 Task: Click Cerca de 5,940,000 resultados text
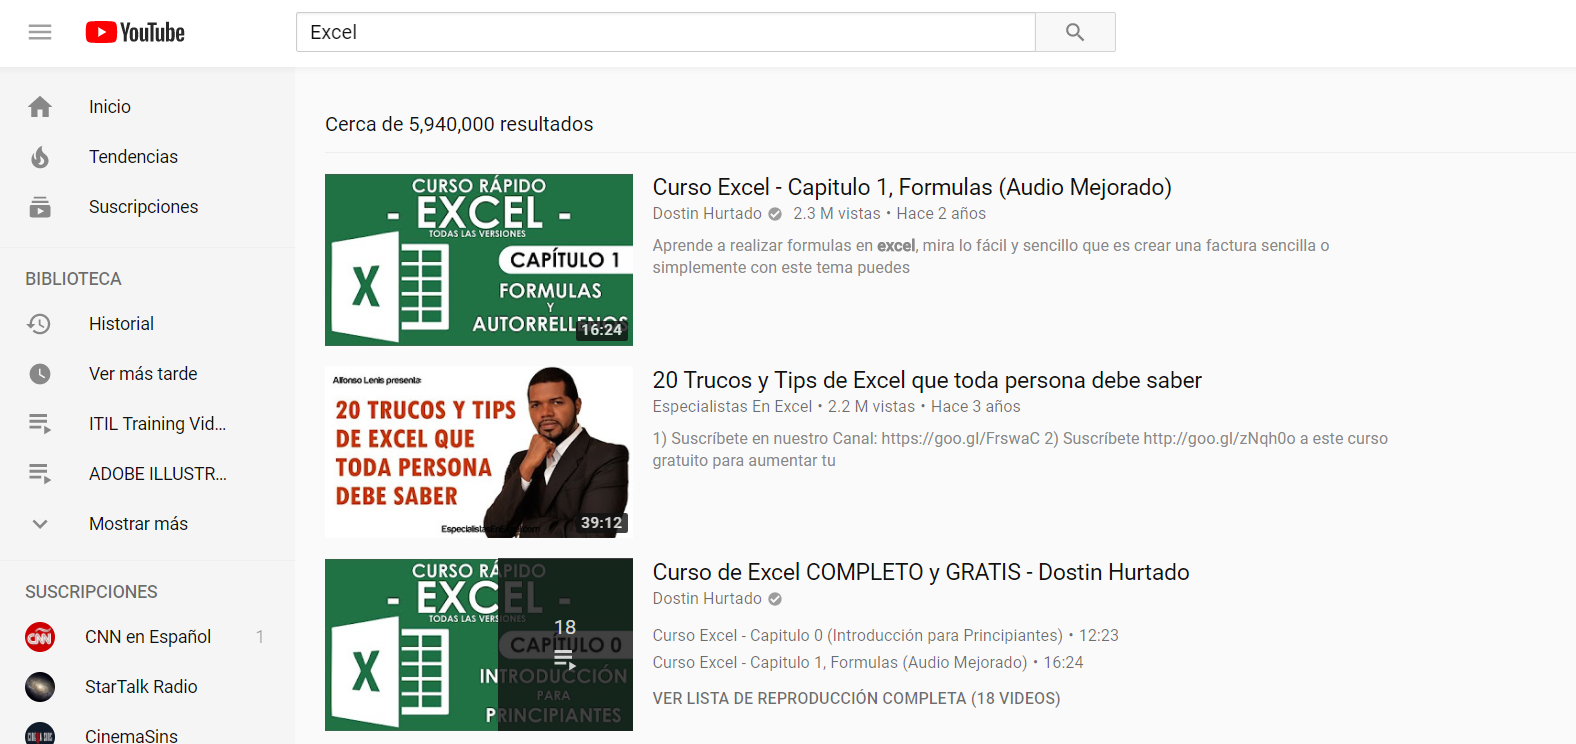[459, 124]
